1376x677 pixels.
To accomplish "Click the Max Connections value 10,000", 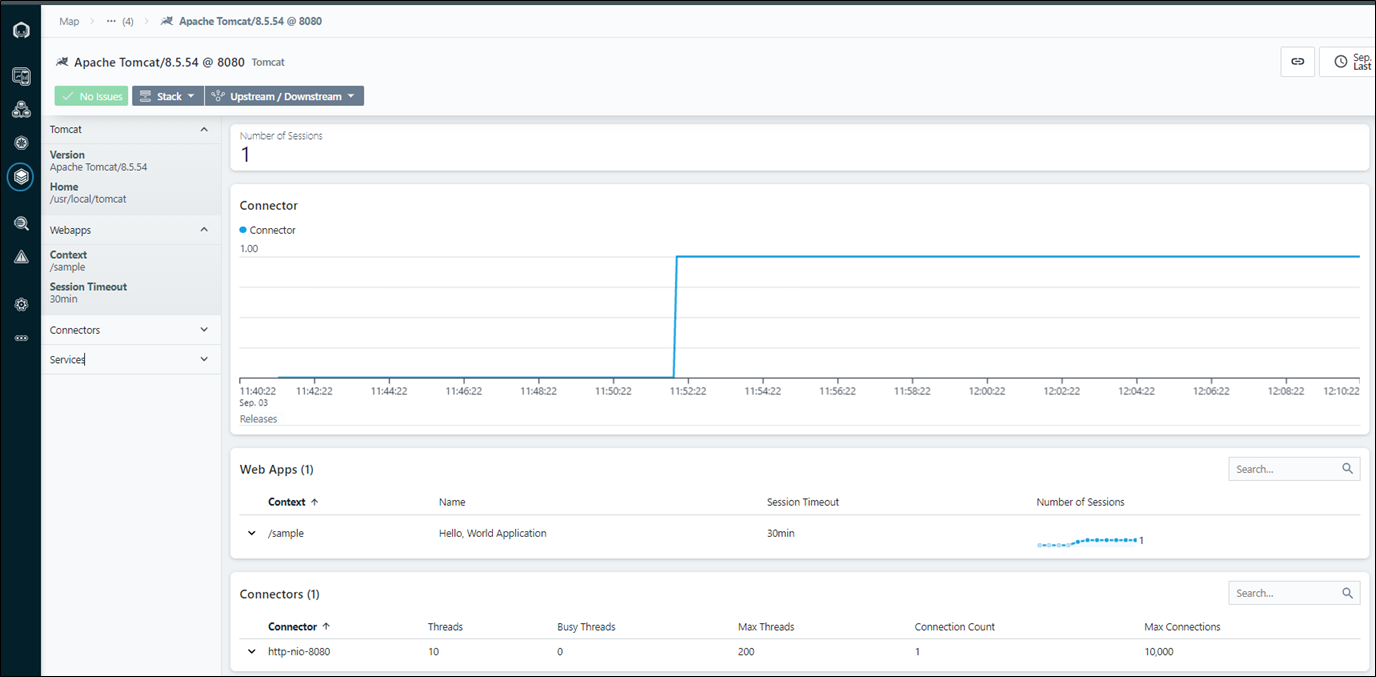I will pyautogui.click(x=1159, y=652).
